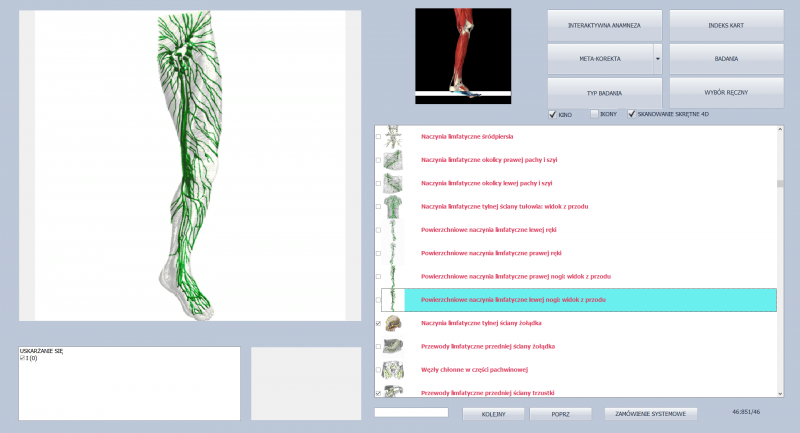Select torso back wall lymph vessels icon
Viewport: 800px width, 433px height.
click(395, 206)
